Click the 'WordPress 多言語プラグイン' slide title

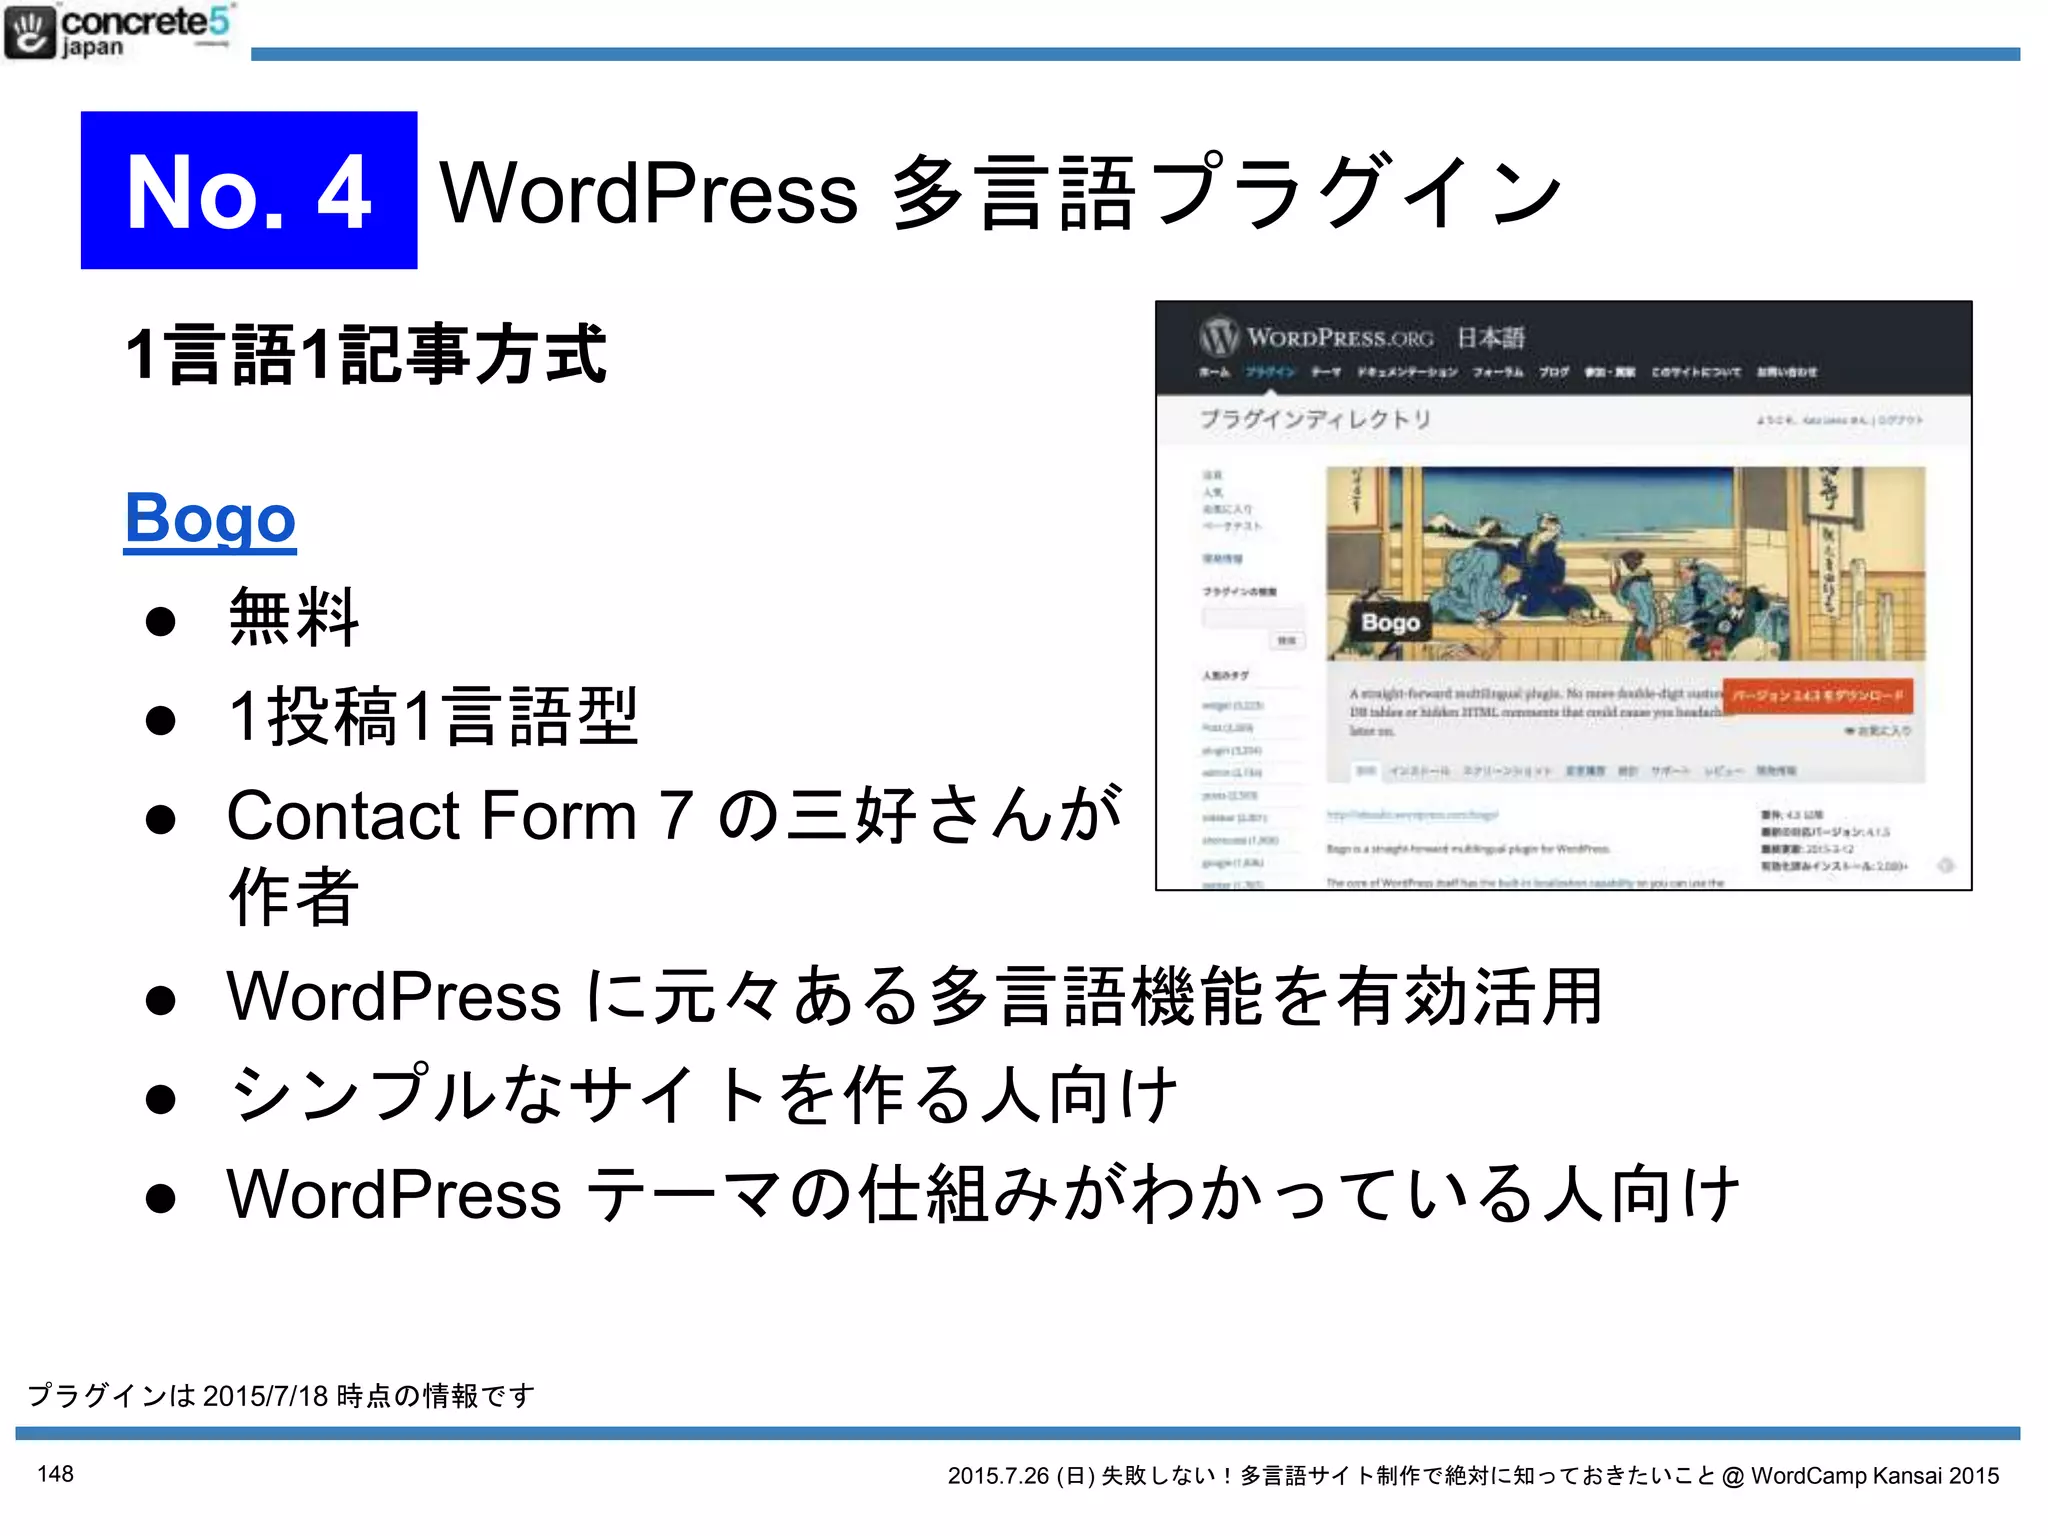click(1001, 192)
